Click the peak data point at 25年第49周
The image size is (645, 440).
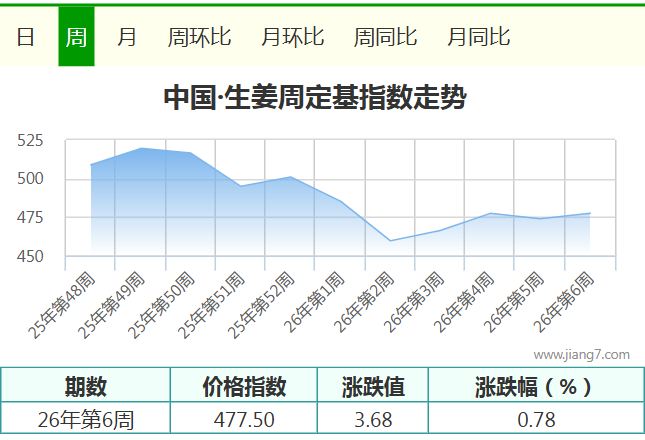pyautogui.click(x=141, y=148)
